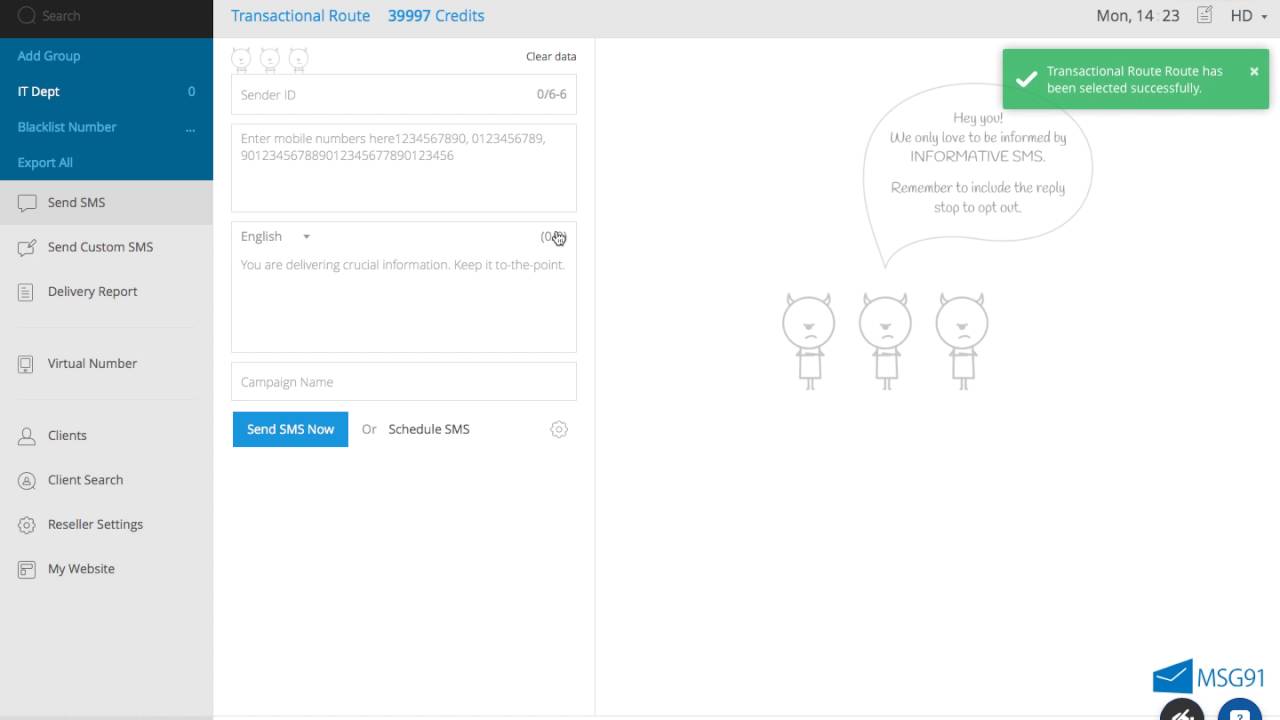Image resolution: width=1280 pixels, height=720 pixels.
Task: Click the success checkmark in the notification
Action: click(1025, 79)
